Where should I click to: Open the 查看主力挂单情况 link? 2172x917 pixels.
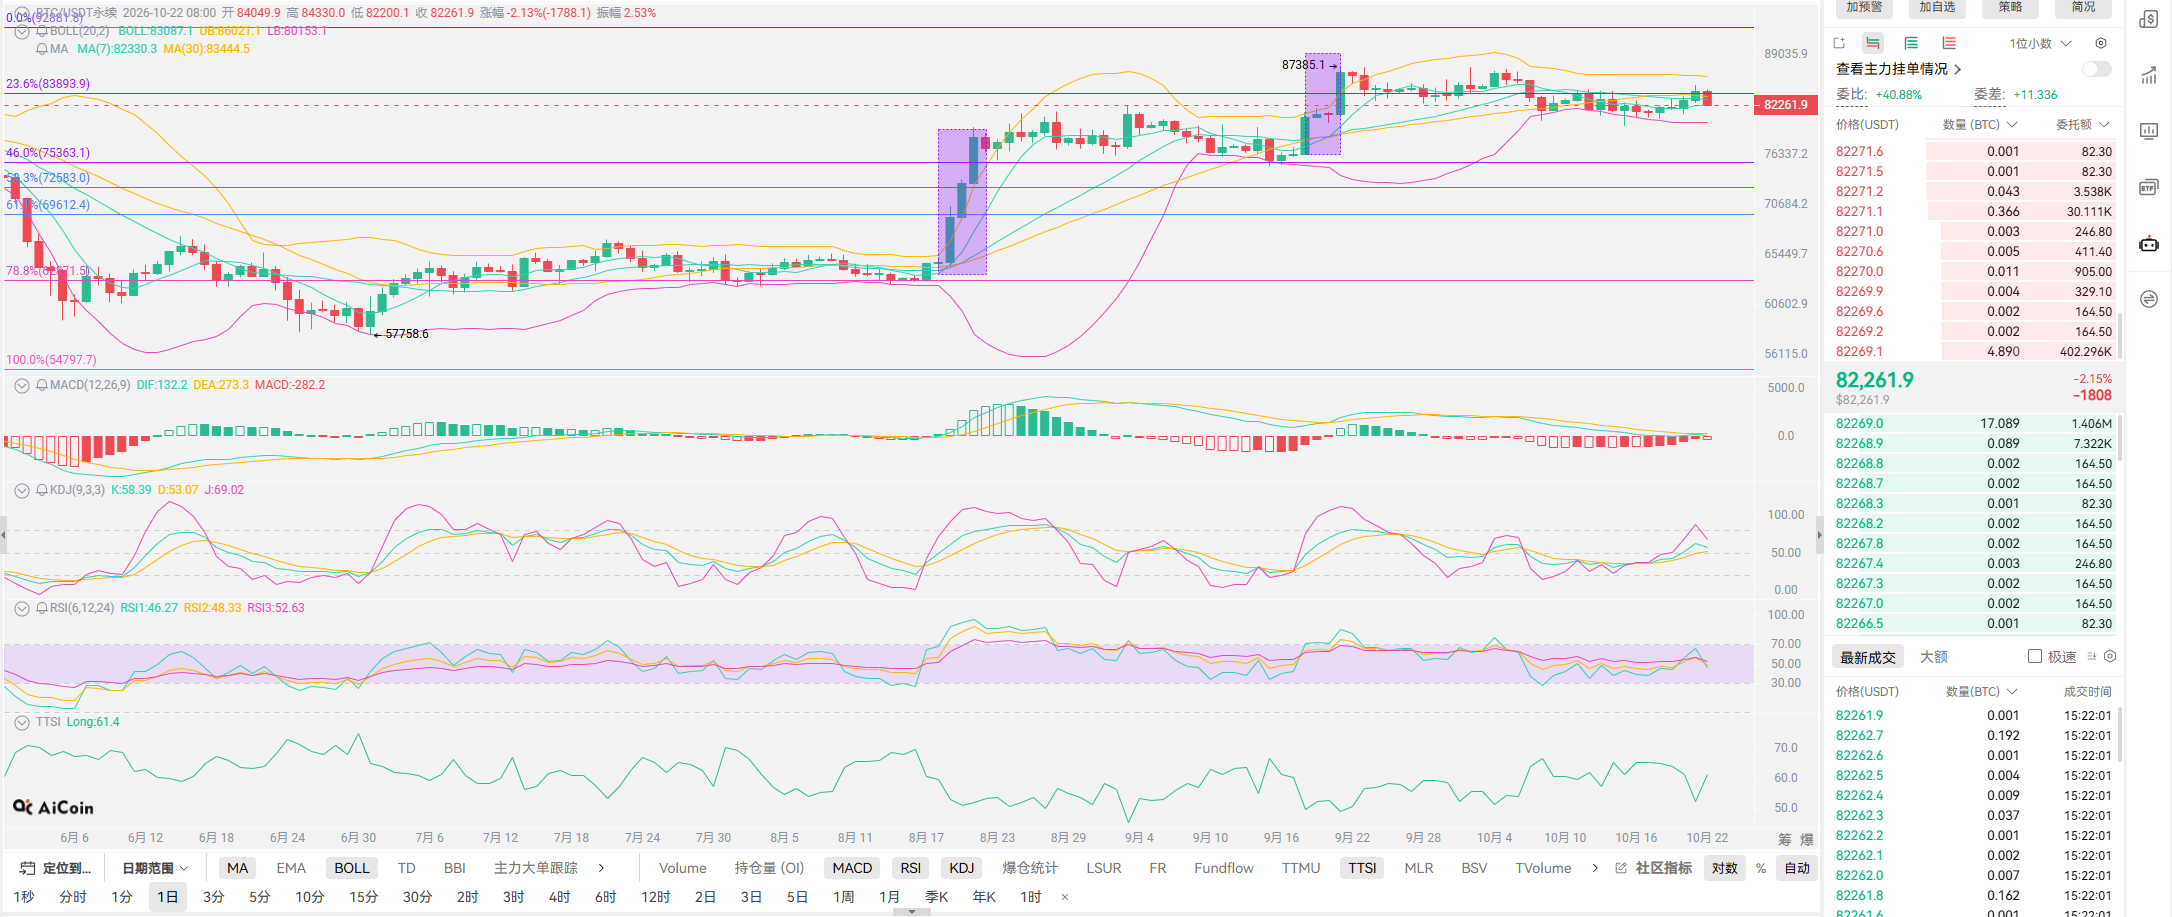coord(1898,69)
